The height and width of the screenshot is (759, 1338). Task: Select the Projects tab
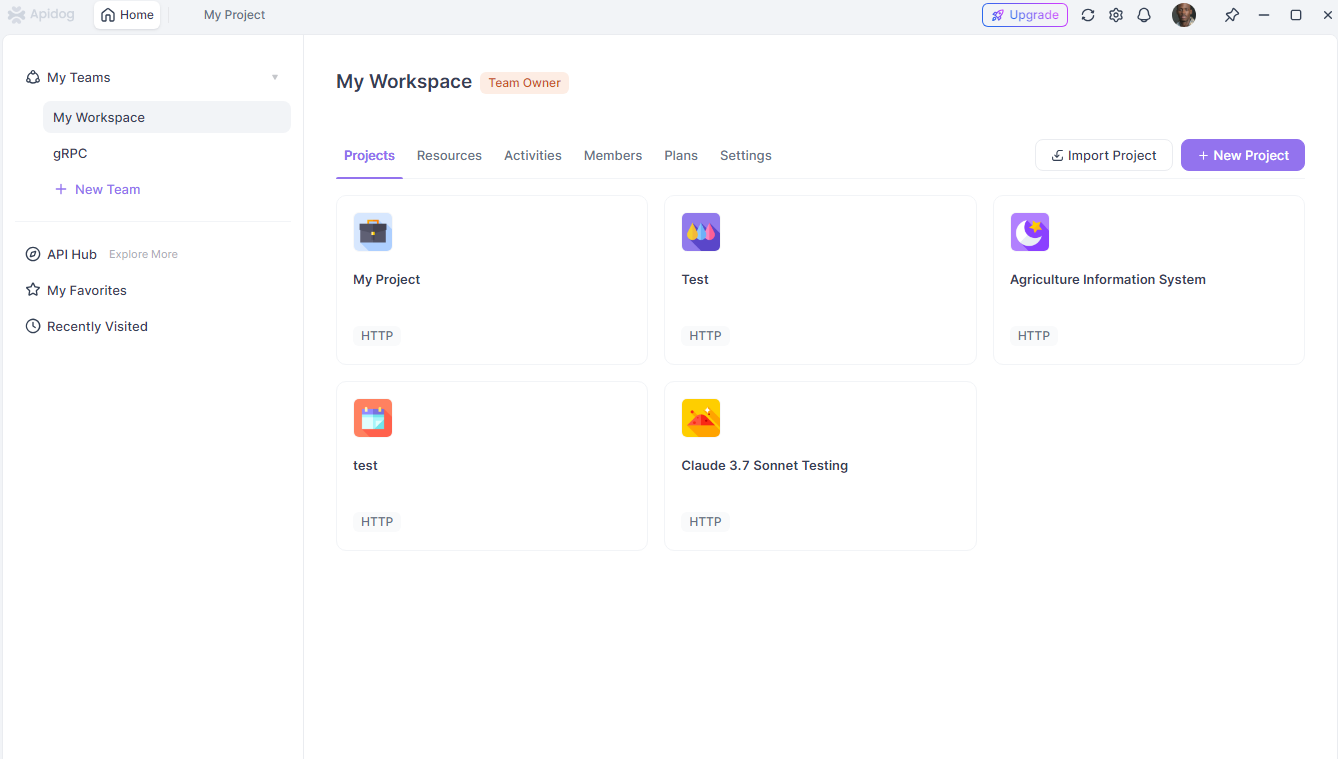(369, 155)
